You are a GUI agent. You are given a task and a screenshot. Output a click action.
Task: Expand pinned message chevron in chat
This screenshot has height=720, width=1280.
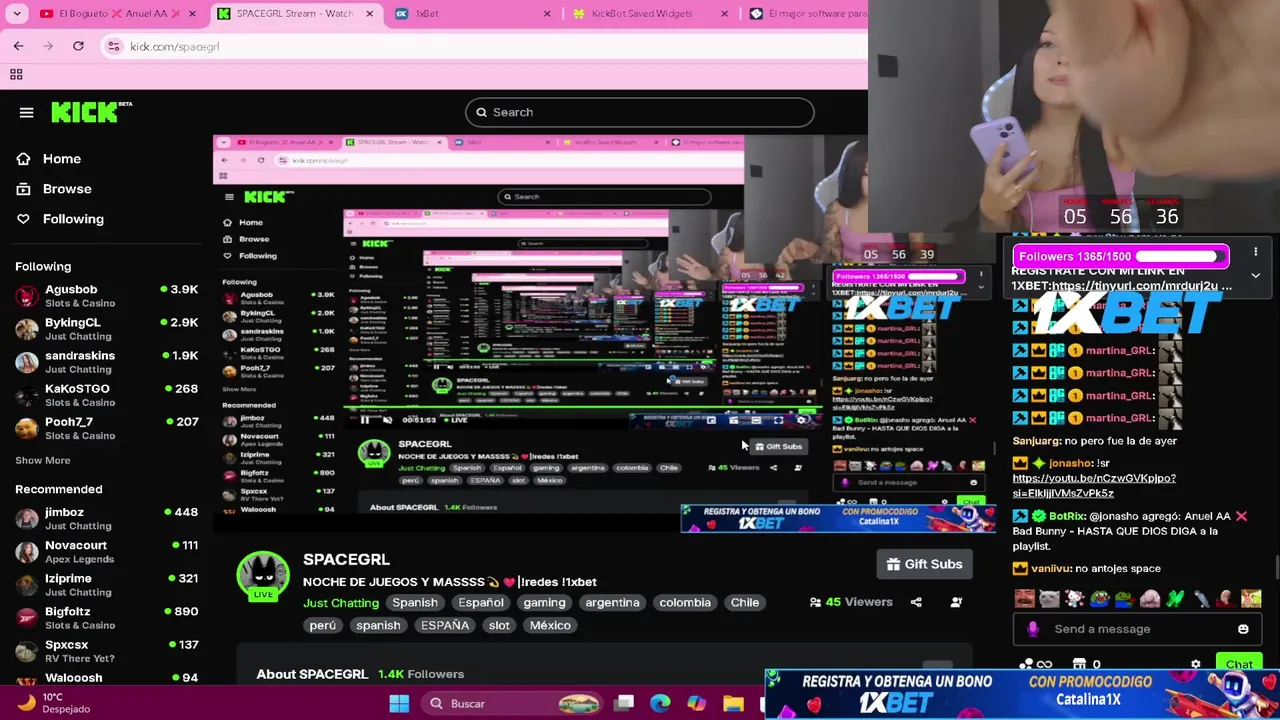(1256, 276)
